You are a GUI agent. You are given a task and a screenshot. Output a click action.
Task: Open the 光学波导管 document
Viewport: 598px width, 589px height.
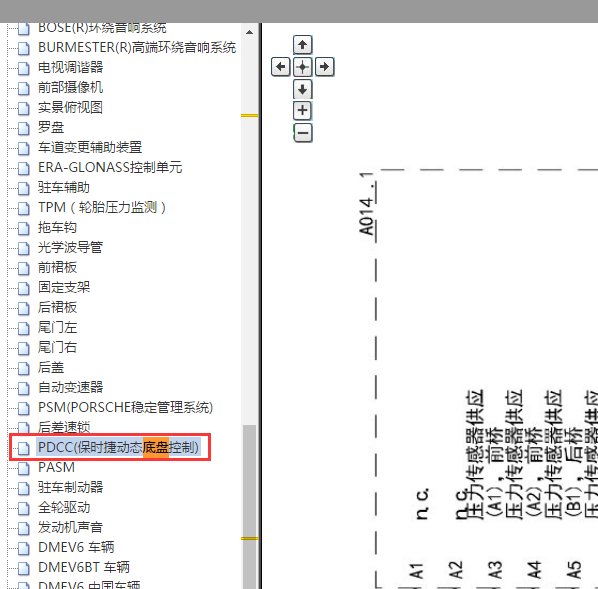coord(71,247)
